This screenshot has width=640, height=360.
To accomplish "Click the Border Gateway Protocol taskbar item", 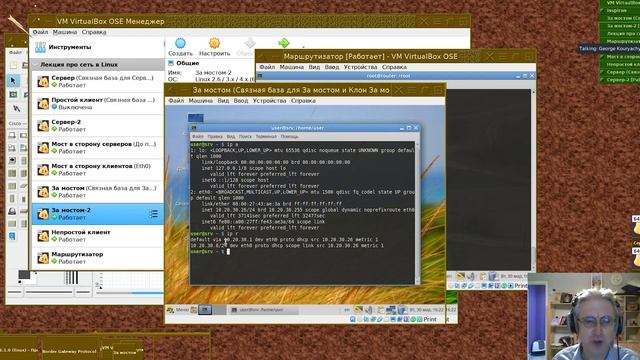I will (69, 351).
